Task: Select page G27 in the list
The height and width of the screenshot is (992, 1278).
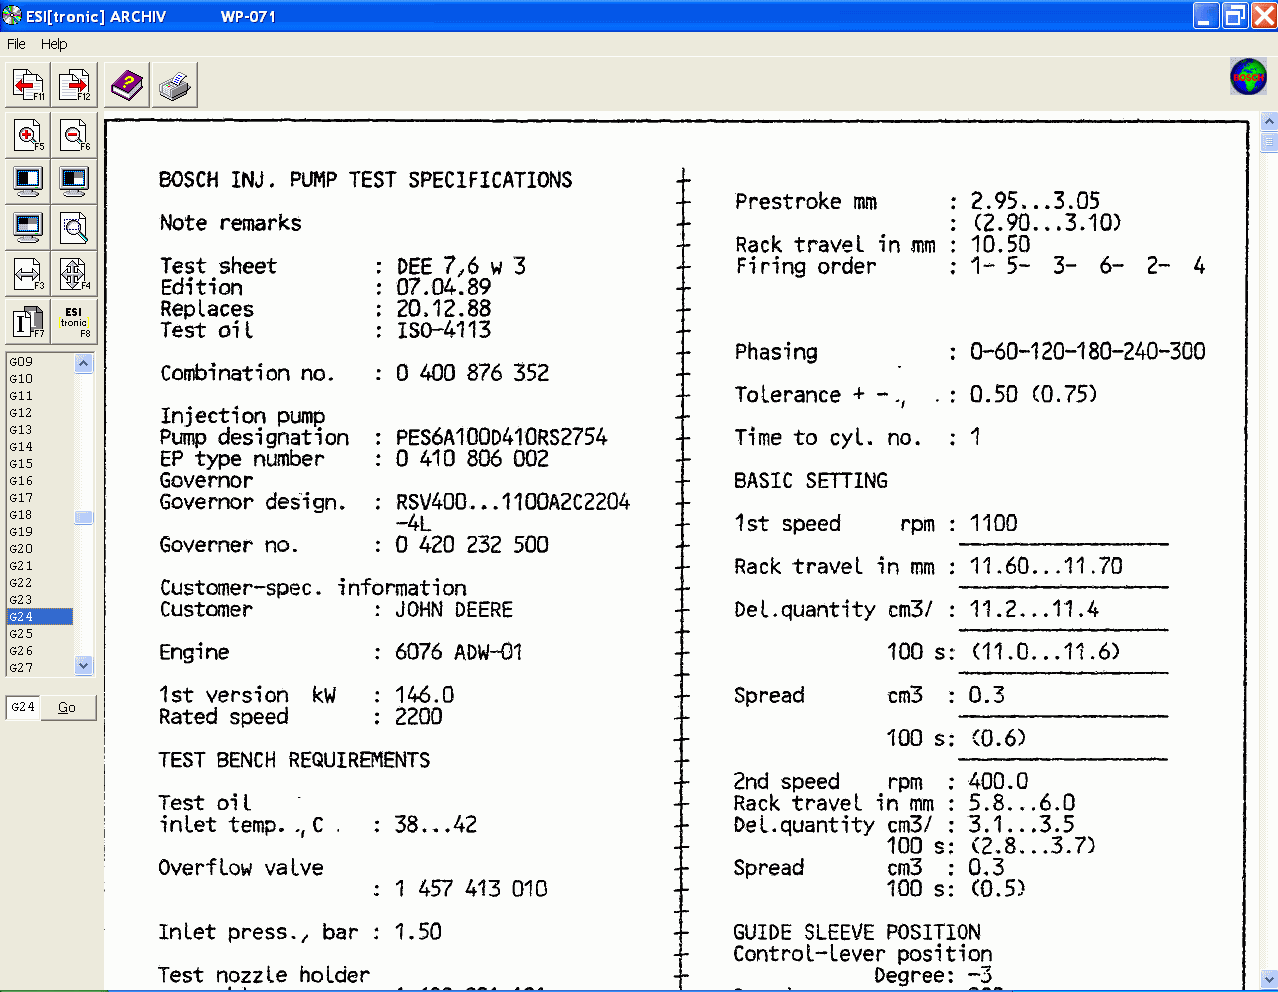Action: (x=40, y=667)
